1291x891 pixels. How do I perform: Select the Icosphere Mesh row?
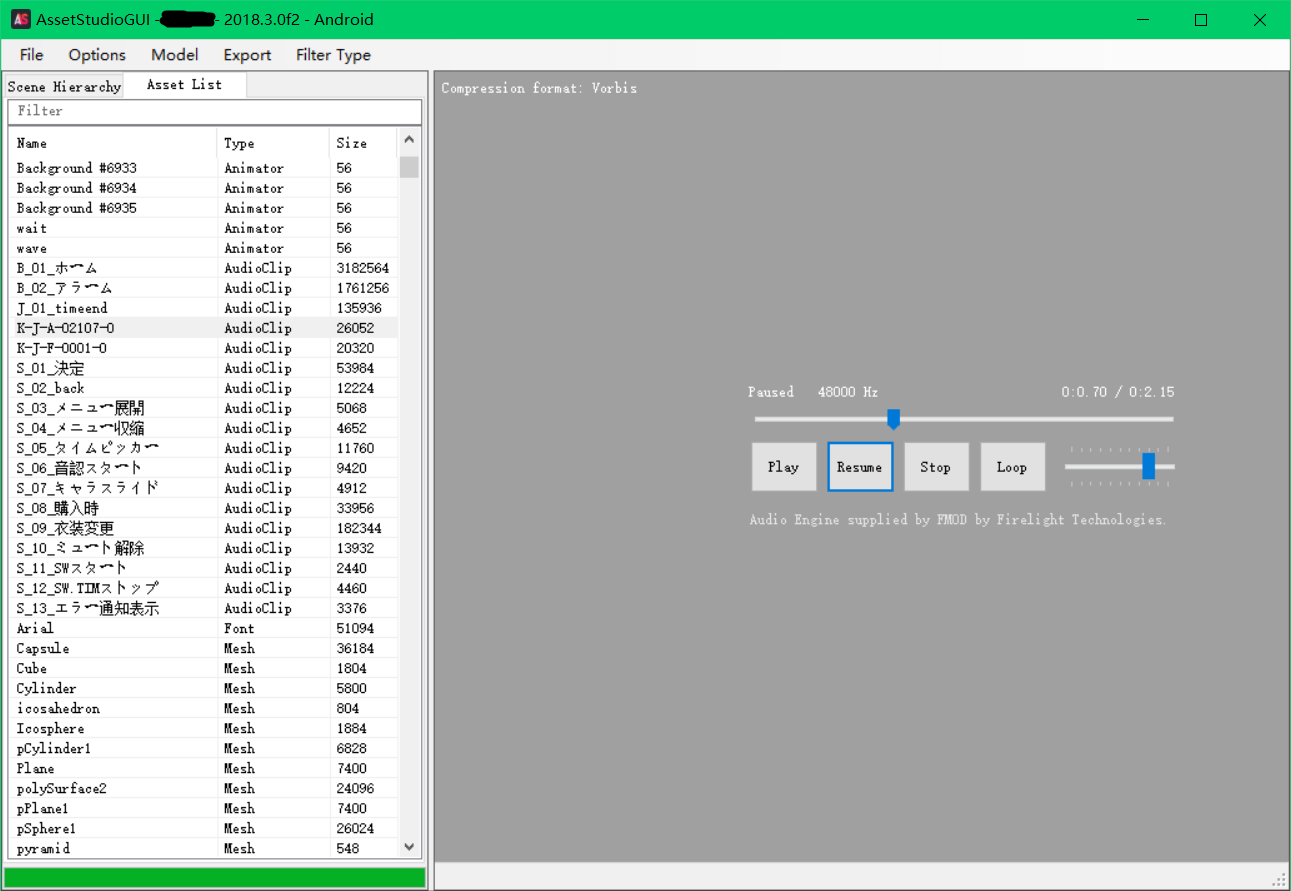pyautogui.click(x=203, y=728)
